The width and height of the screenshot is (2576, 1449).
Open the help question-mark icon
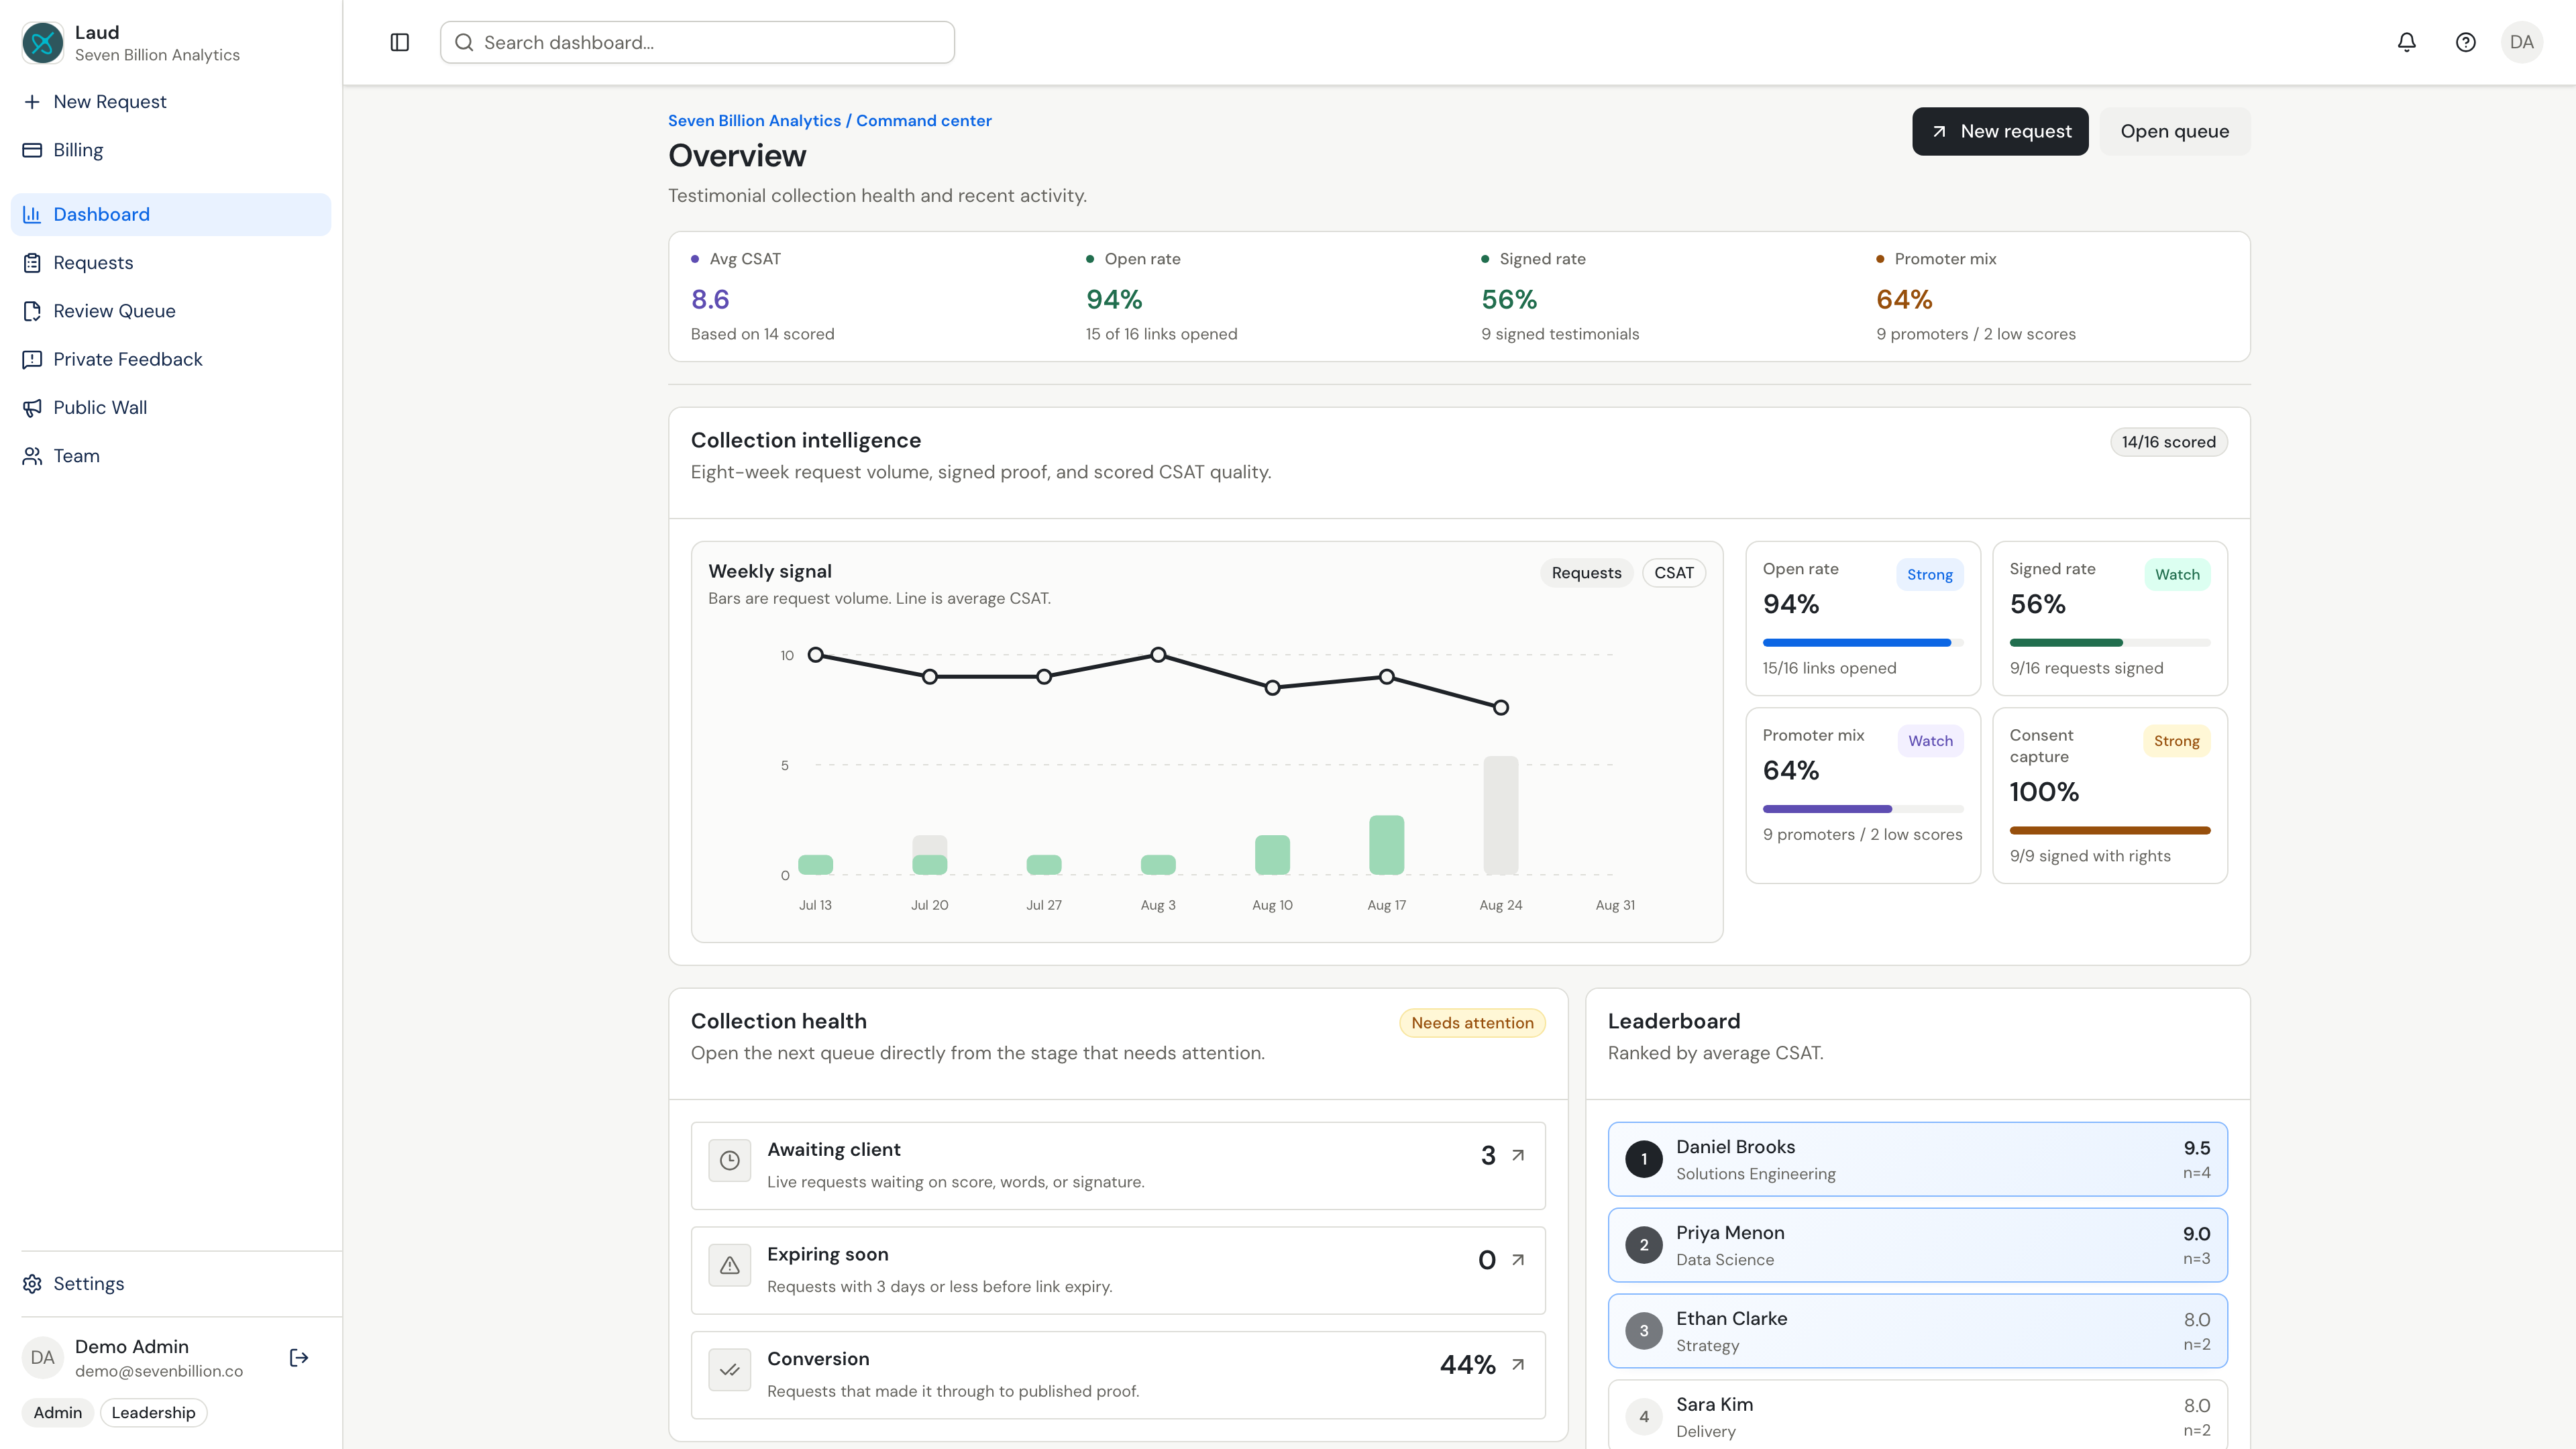[x=2466, y=42]
